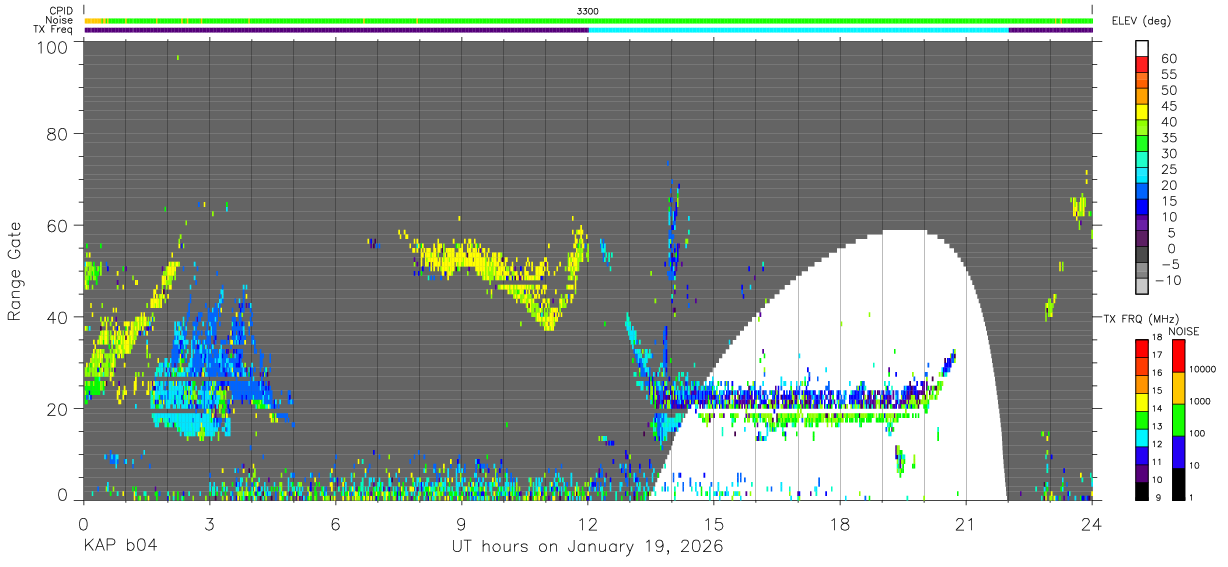The width and height of the screenshot is (1228, 567).
Task: Pick the black 9–10 swatch in TX FRQ colorbar
Action: (1142, 490)
